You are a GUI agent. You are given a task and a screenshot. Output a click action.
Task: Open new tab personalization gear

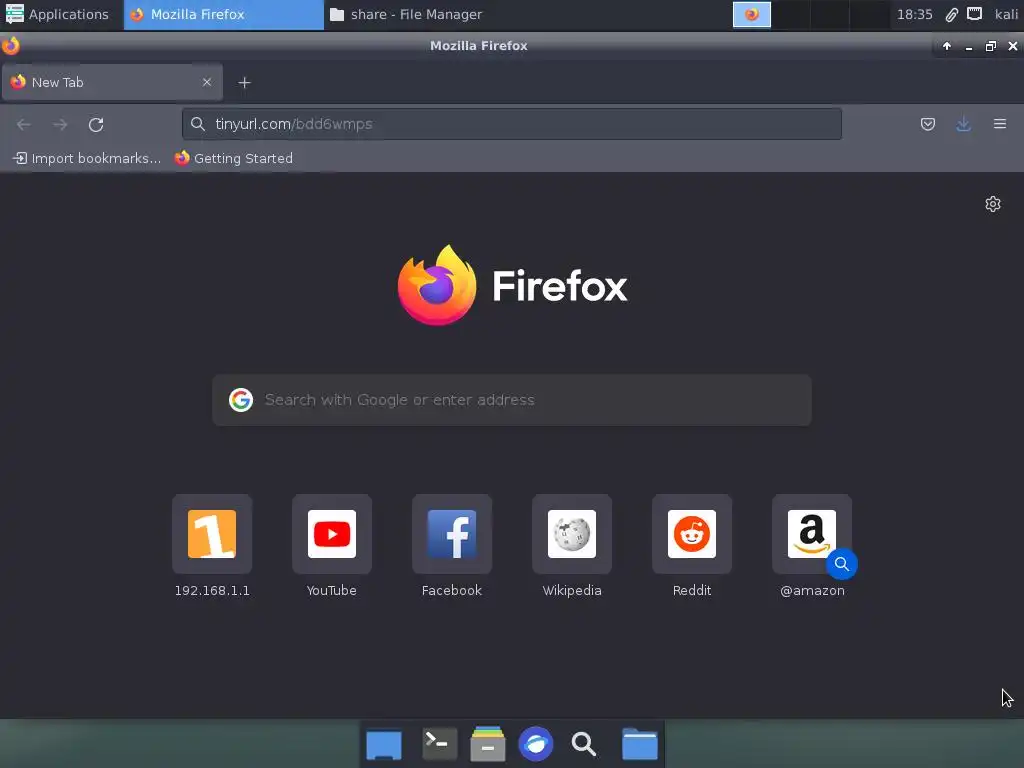click(993, 204)
